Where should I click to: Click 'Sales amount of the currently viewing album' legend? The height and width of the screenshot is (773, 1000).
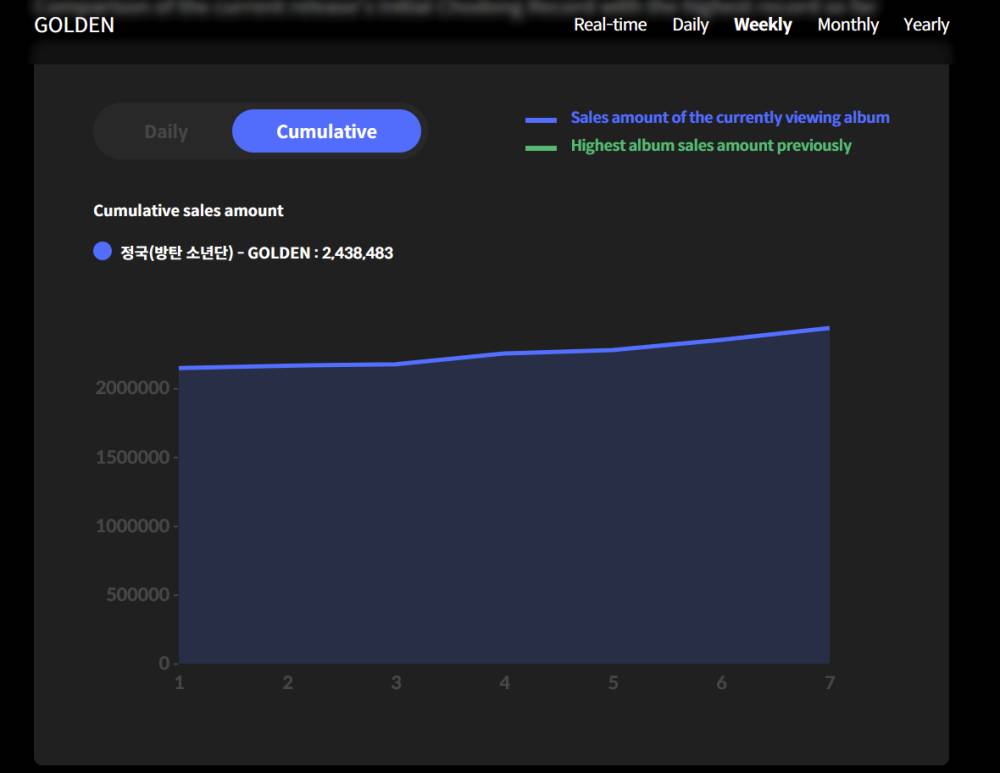pos(730,118)
